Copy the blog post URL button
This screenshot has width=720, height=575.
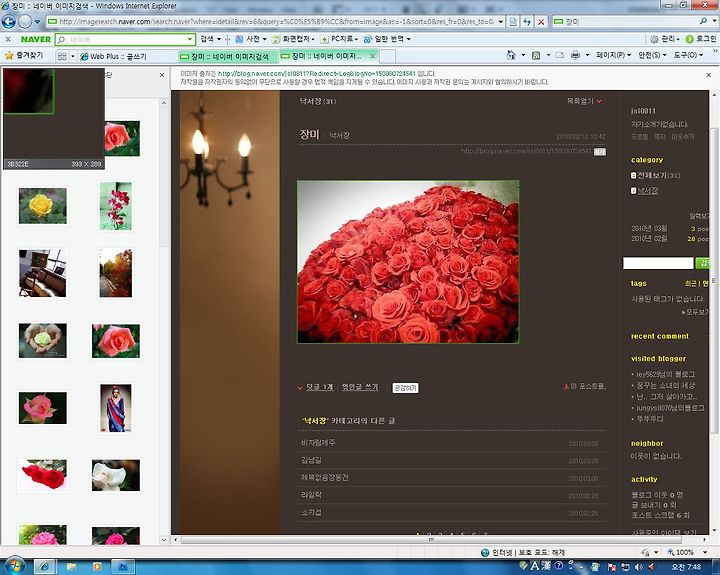coord(600,152)
